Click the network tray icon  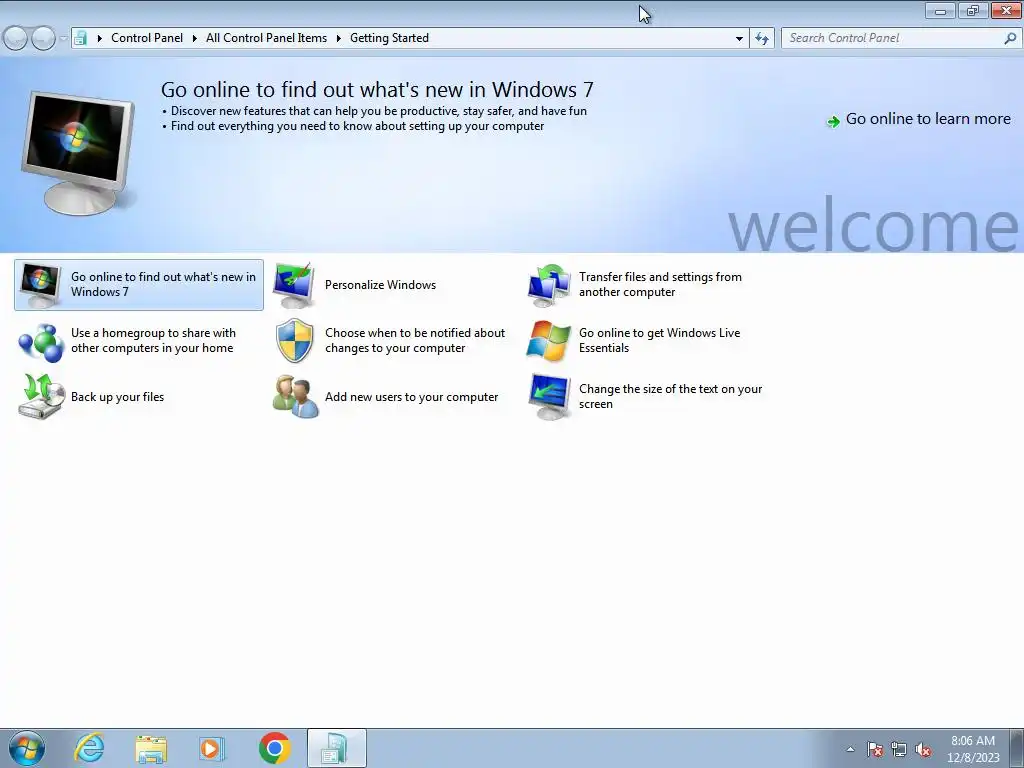pyautogui.click(x=899, y=749)
